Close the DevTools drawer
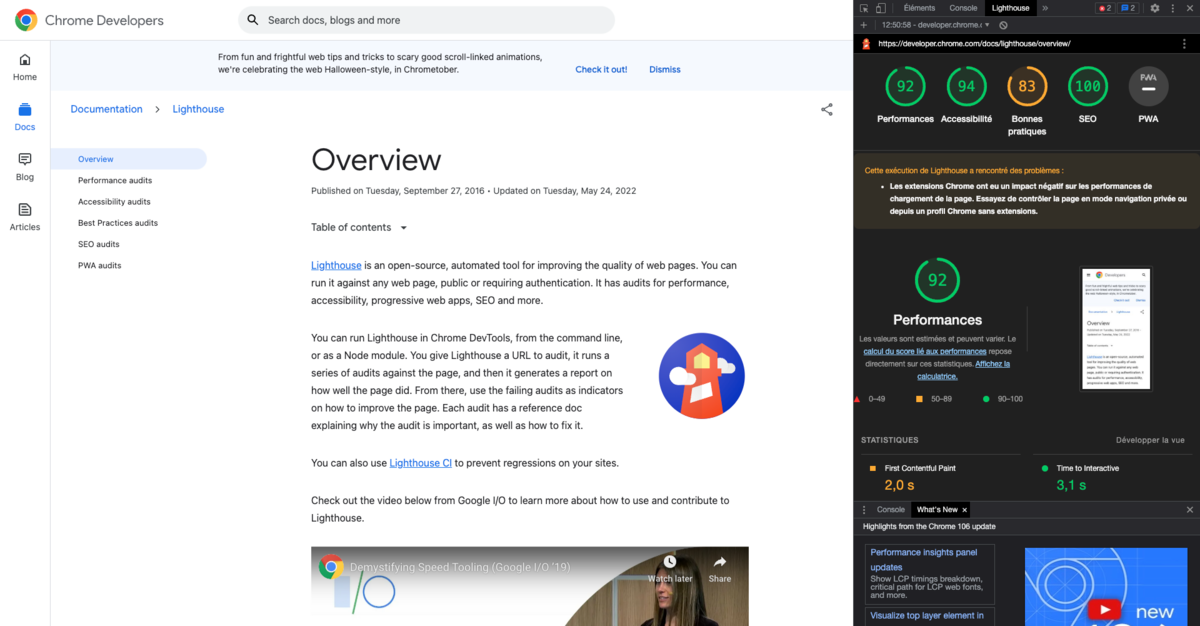Screen dimensions: 1200x626 pos(1190,510)
